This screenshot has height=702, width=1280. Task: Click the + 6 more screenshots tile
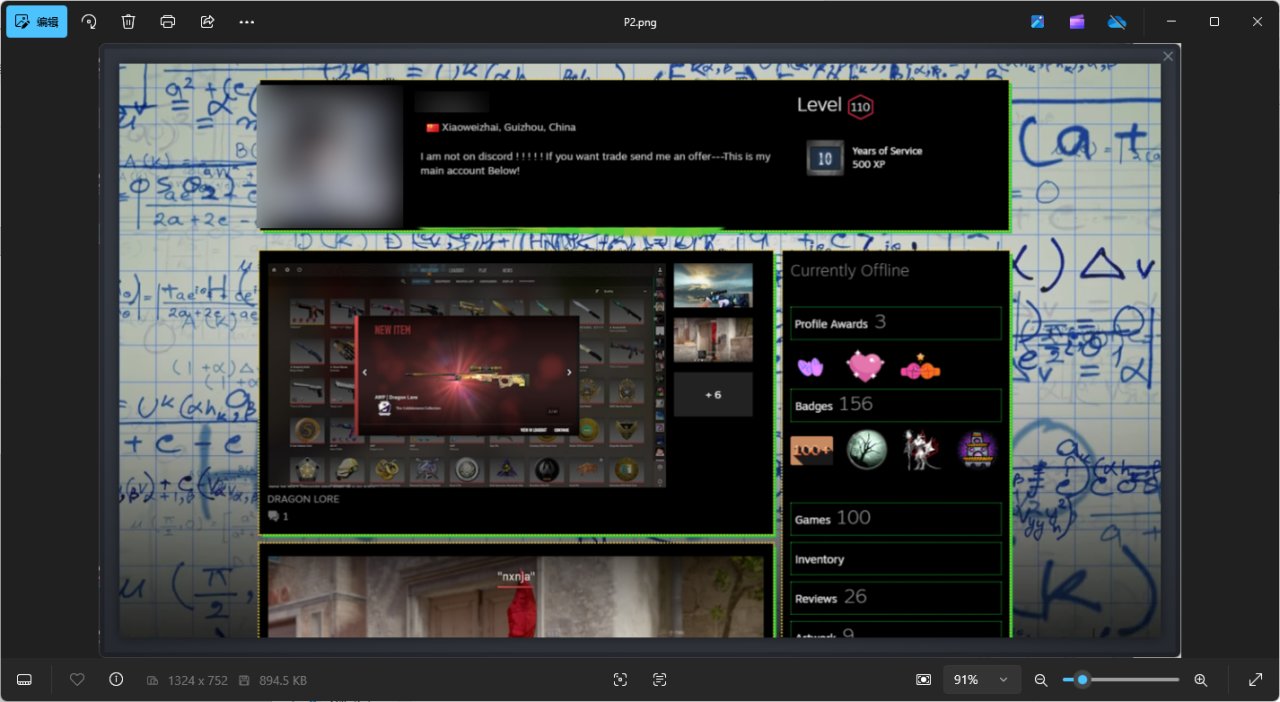point(713,394)
